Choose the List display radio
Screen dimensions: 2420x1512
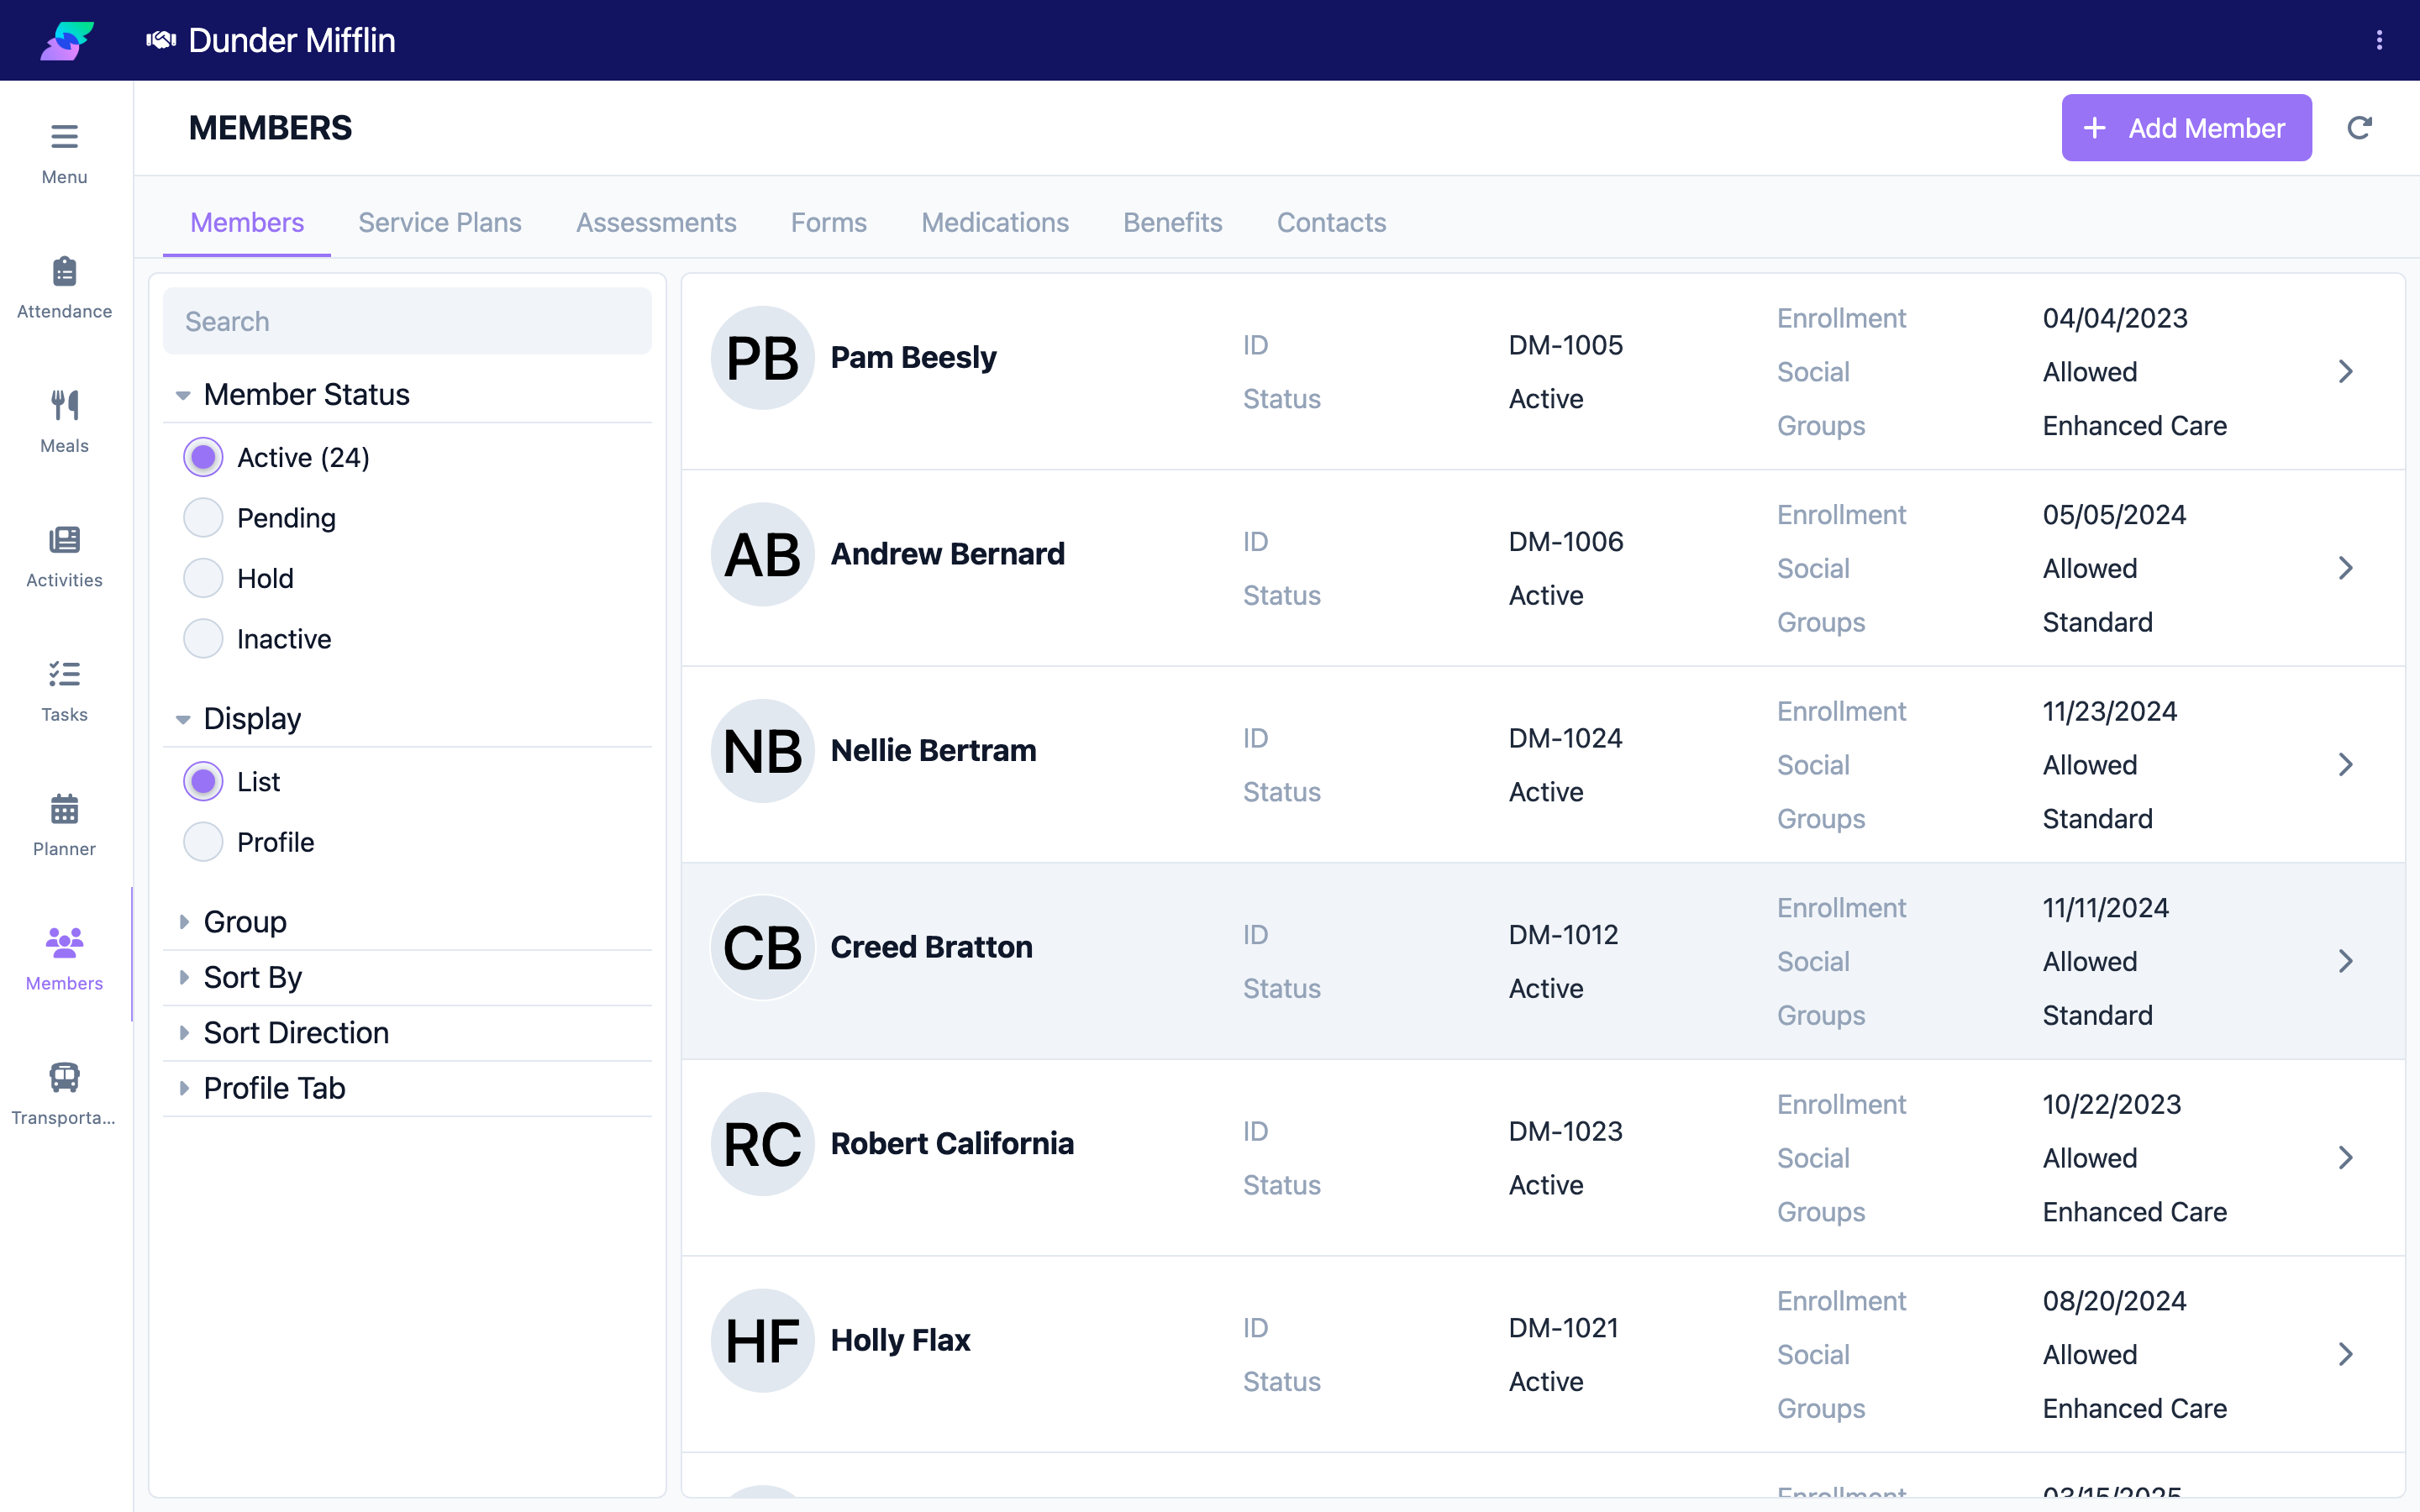point(203,781)
